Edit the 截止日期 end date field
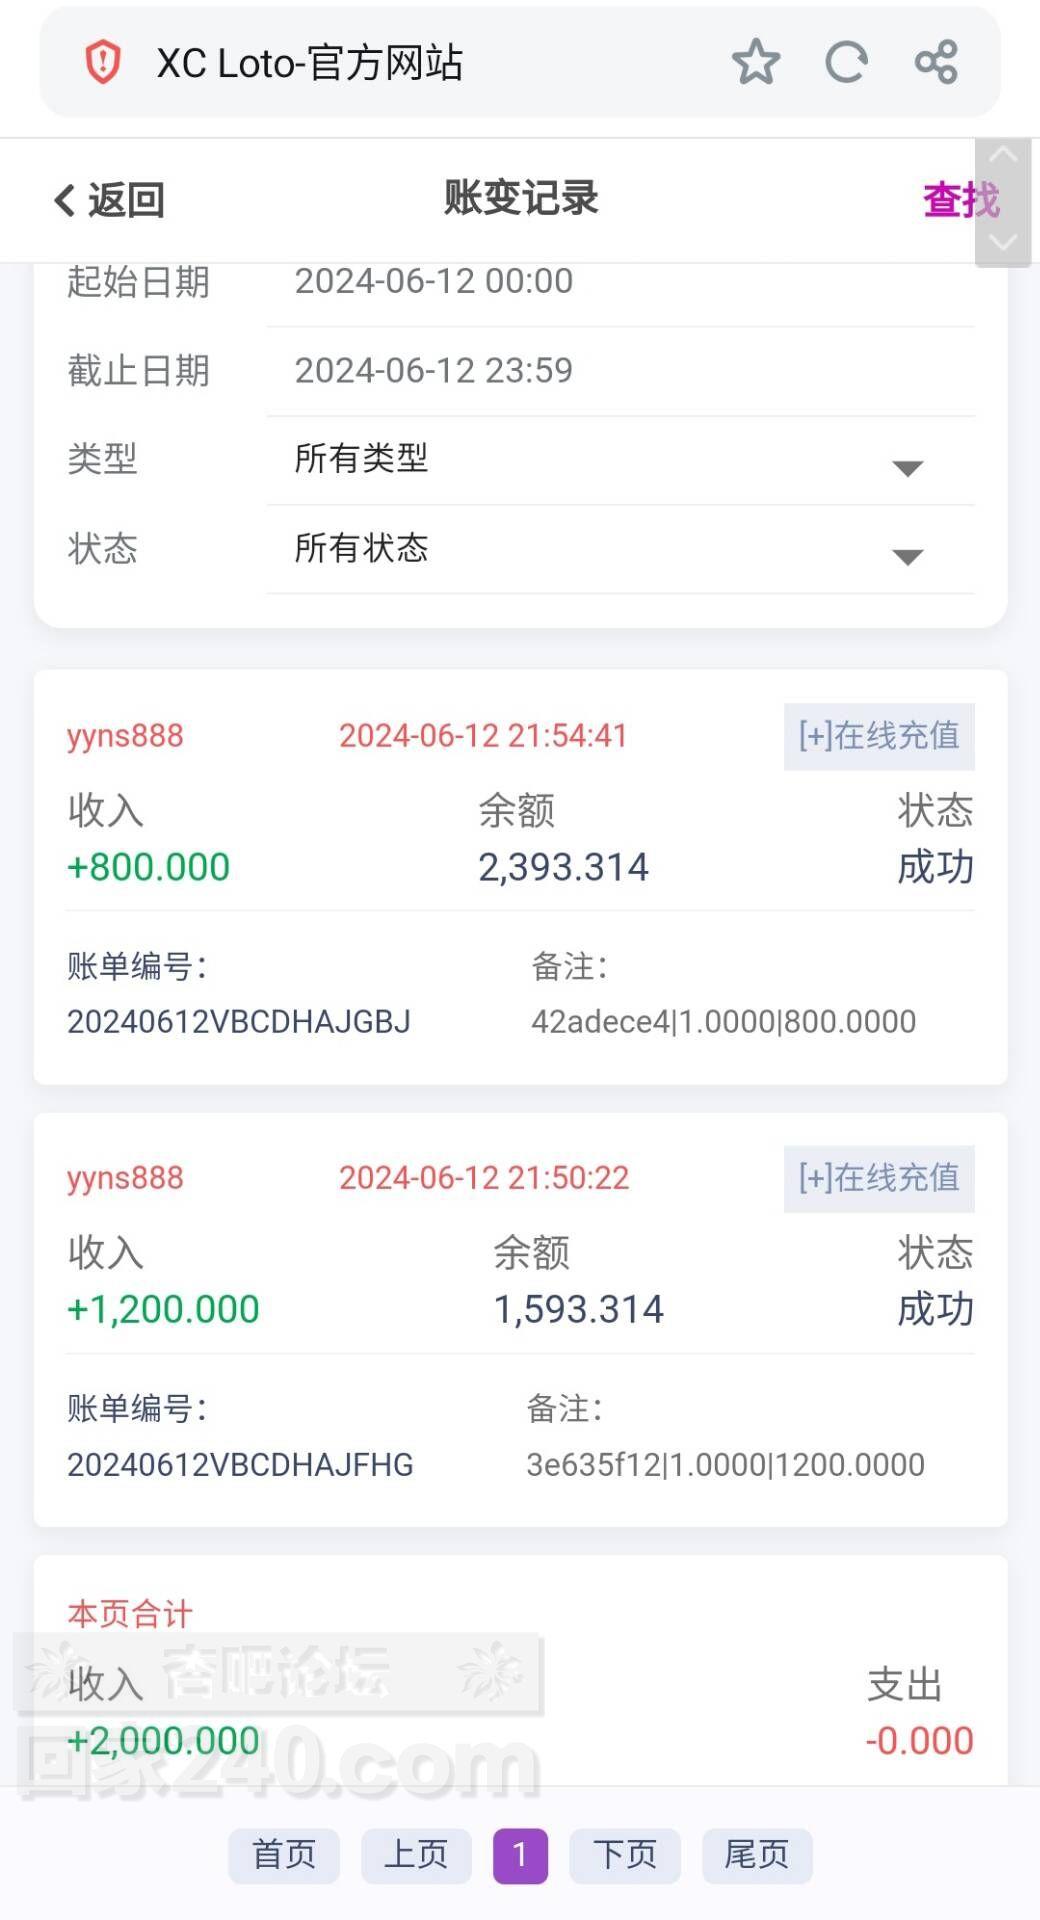The width and height of the screenshot is (1040, 1920). [x=620, y=371]
